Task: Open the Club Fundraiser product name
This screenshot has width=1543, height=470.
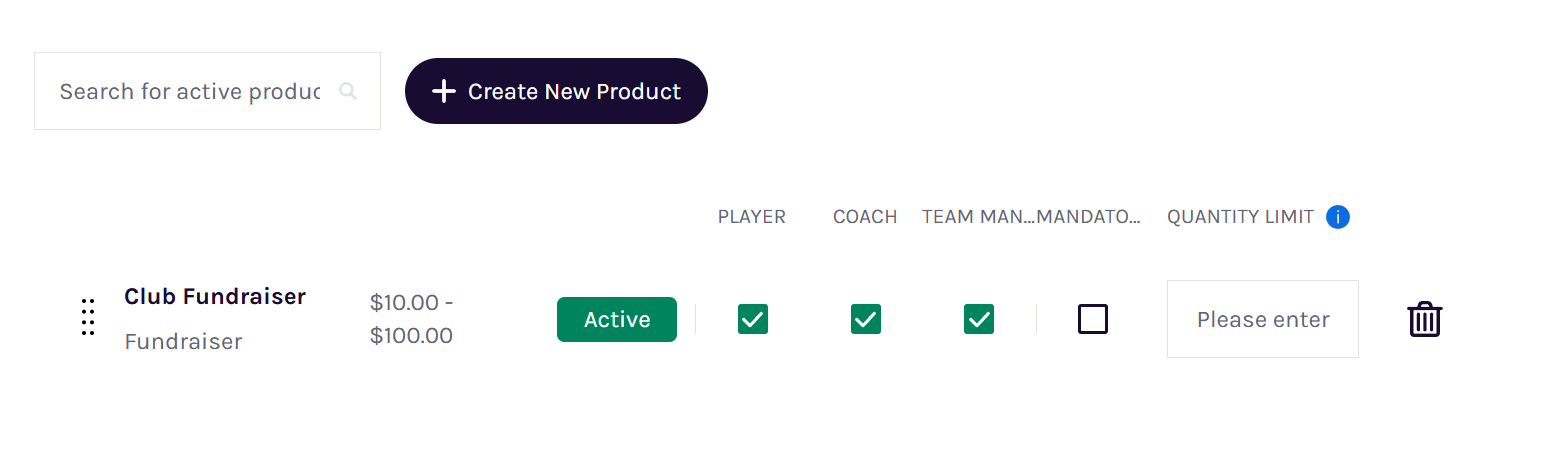Action: tap(215, 296)
